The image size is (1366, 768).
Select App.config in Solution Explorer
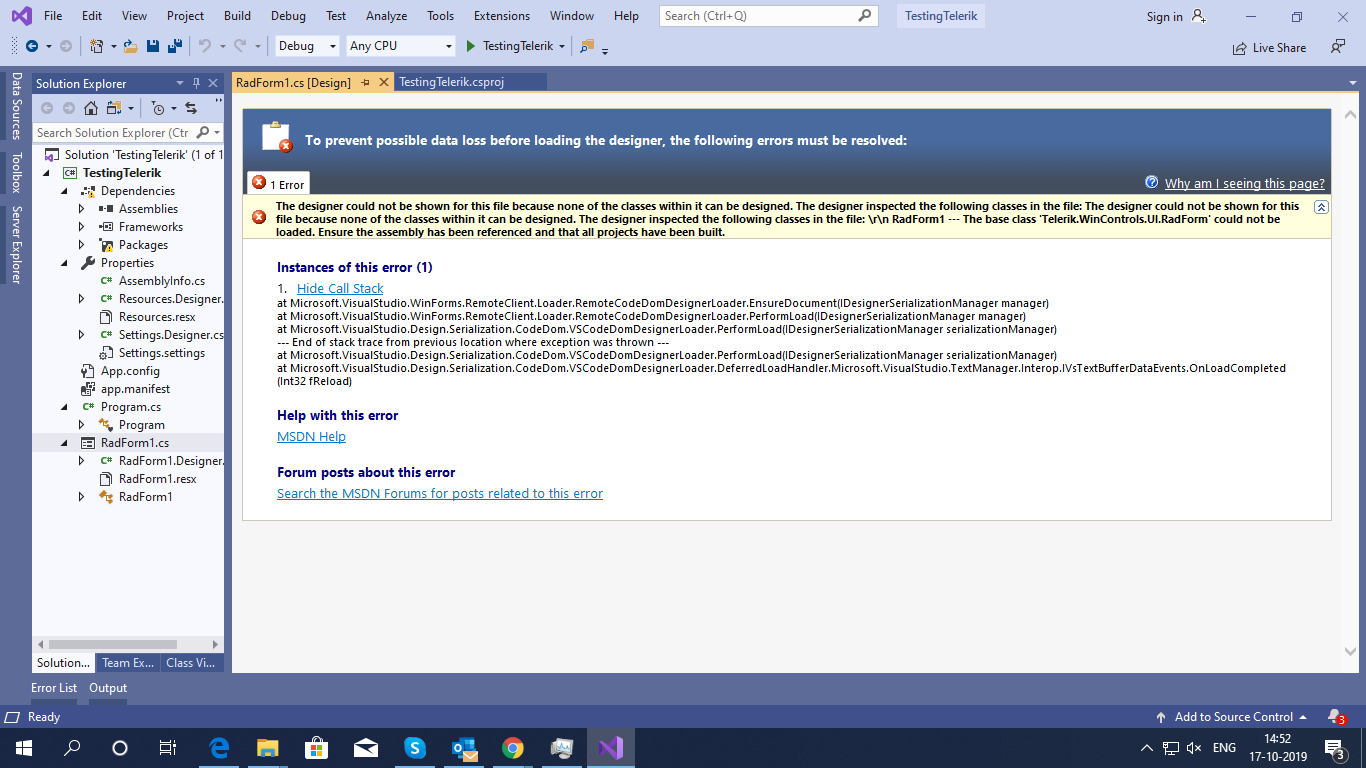tap(130, 371)
